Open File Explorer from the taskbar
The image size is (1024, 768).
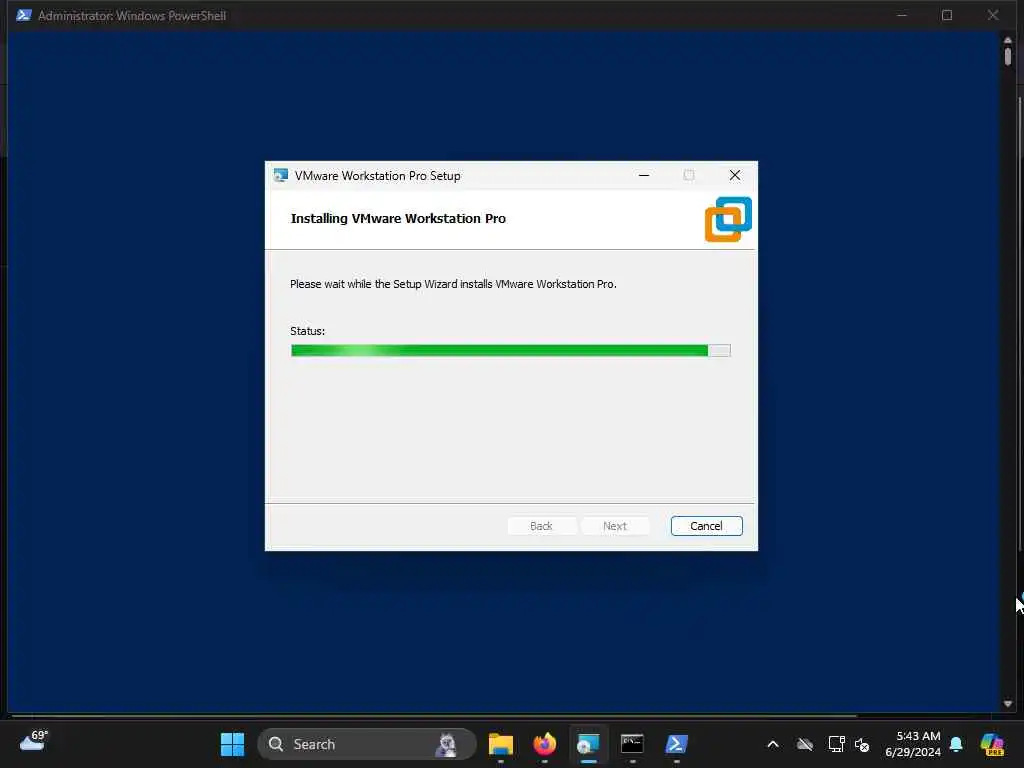click(501, 744)
